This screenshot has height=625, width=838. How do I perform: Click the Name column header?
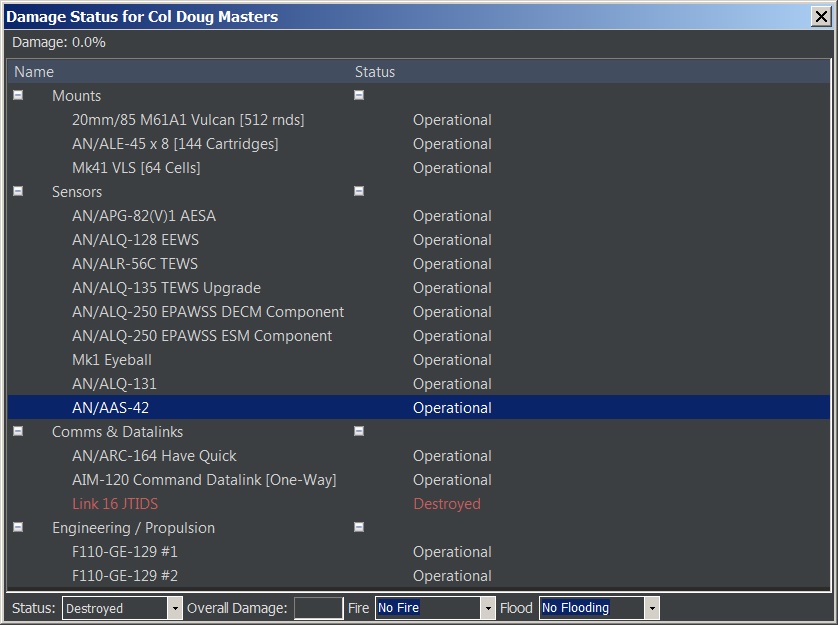[x=180, y=72]
